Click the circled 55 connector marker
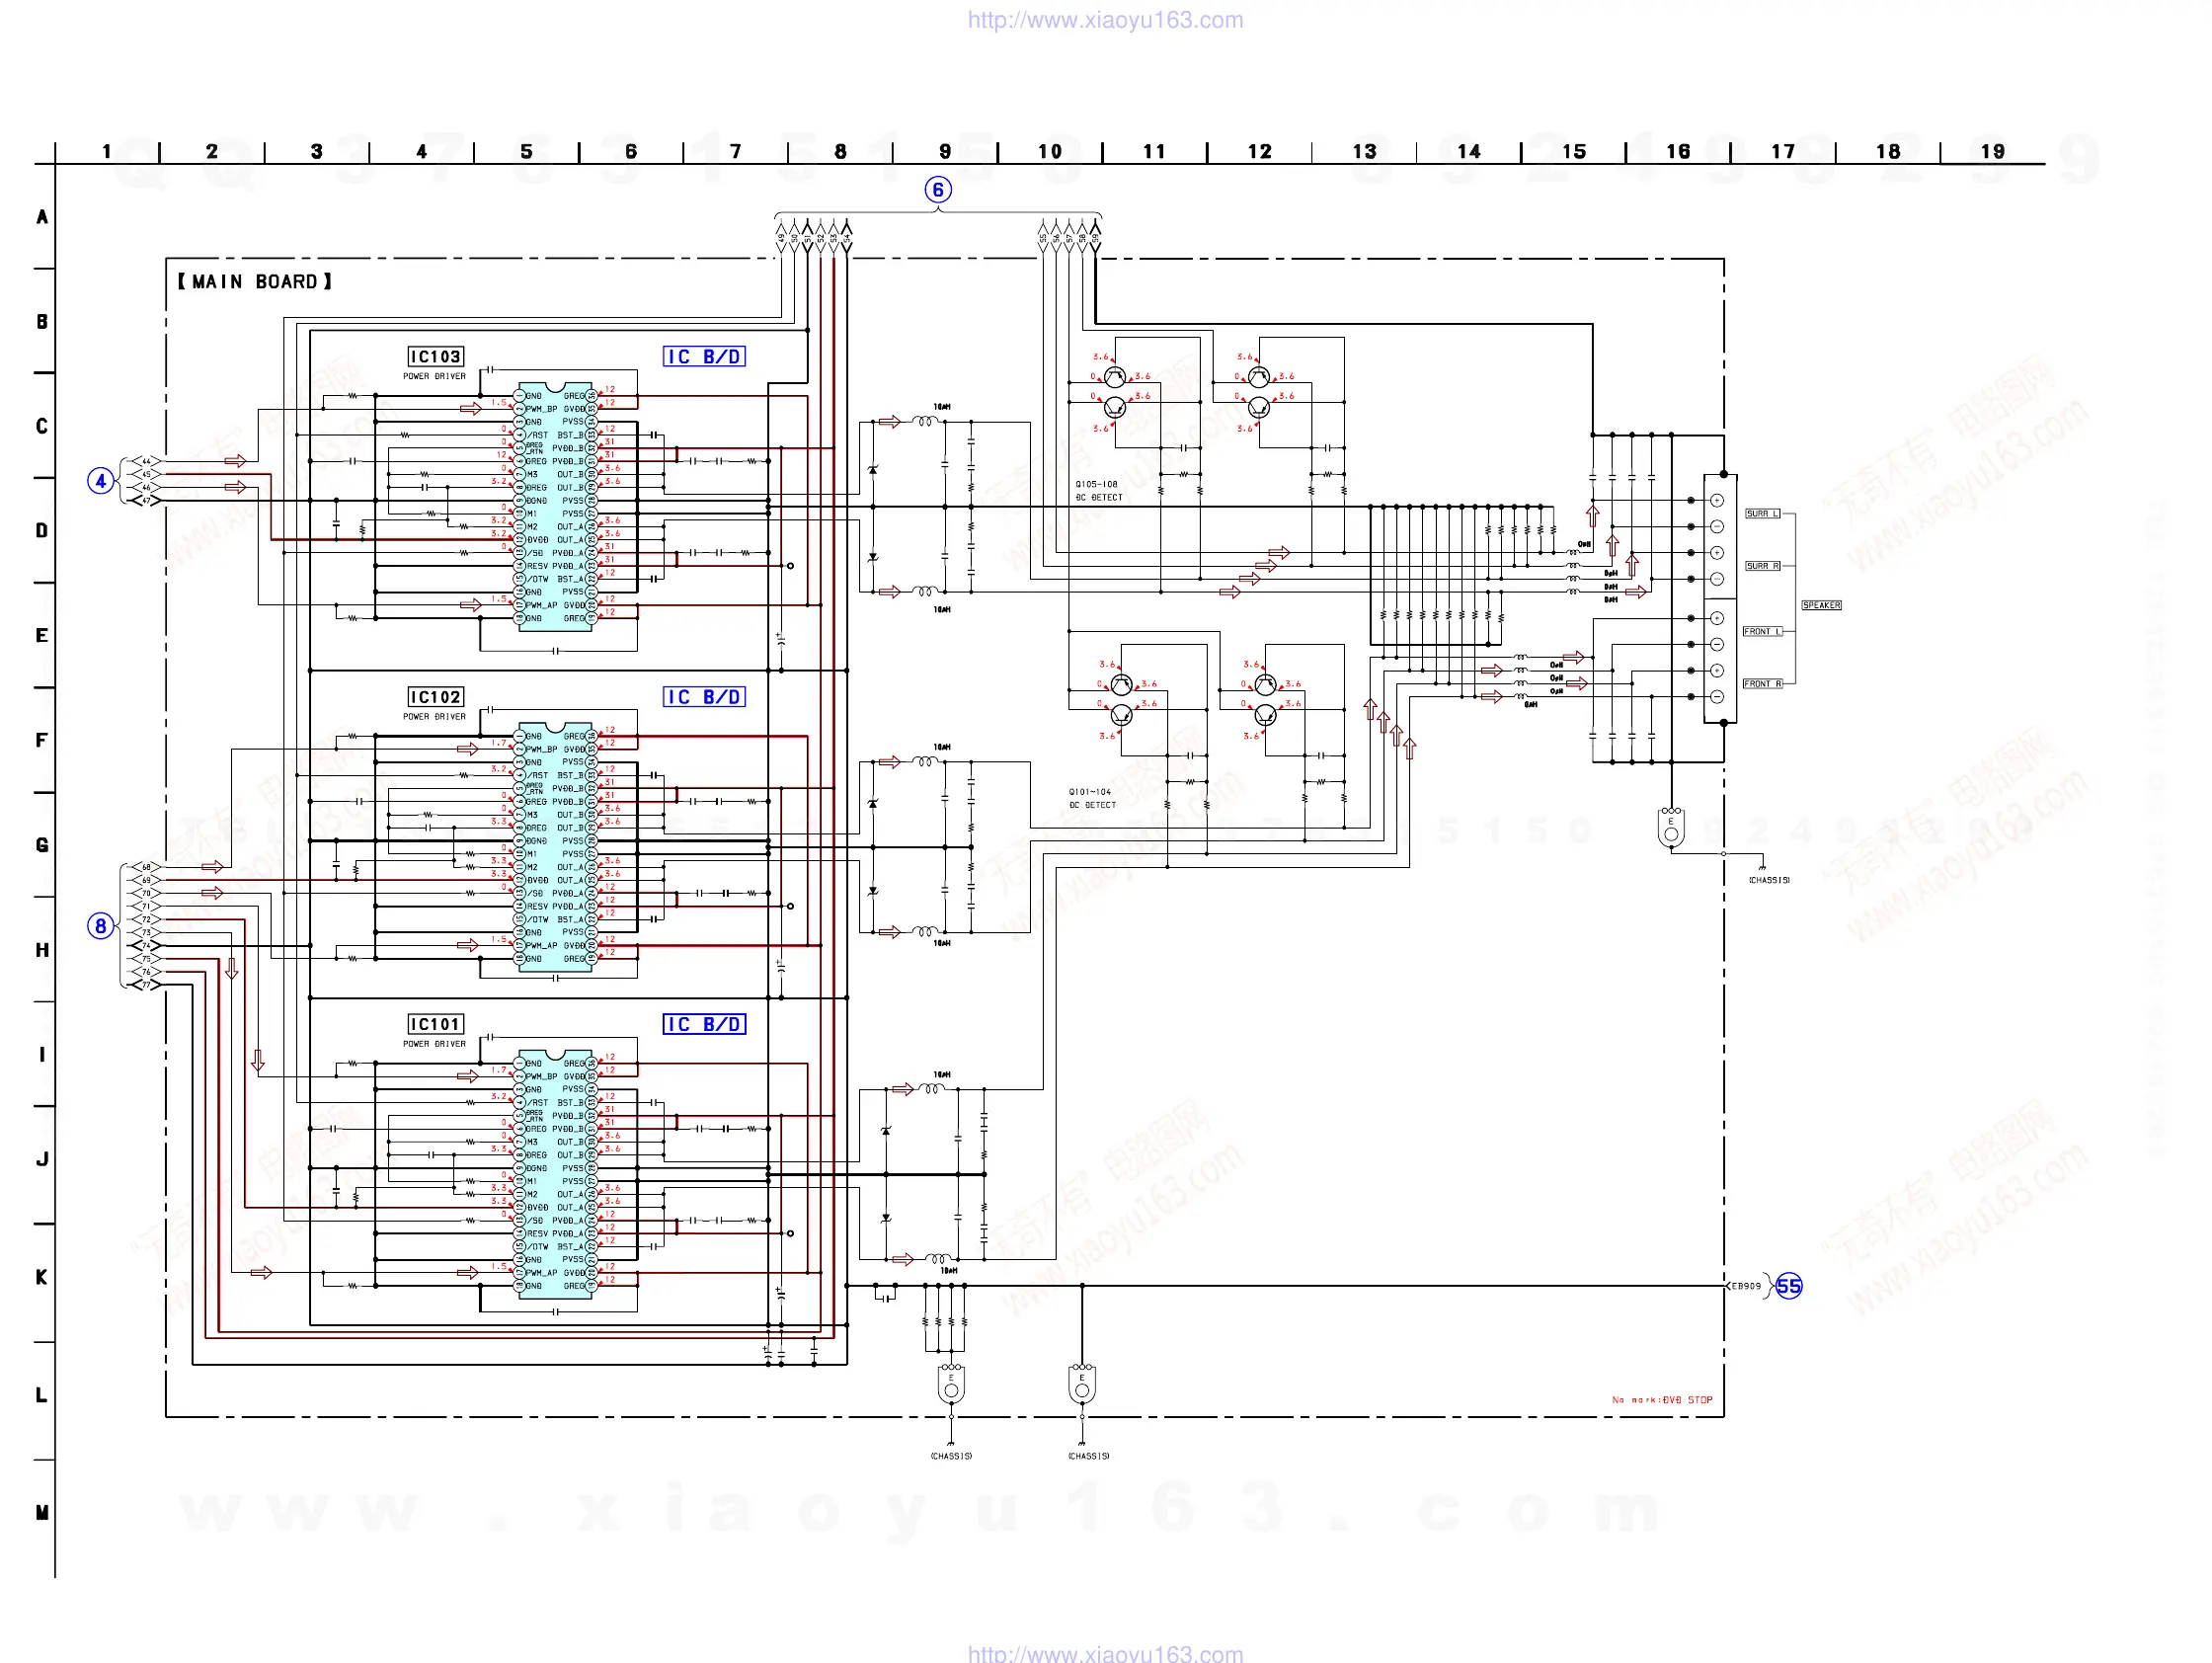 1789,1286
